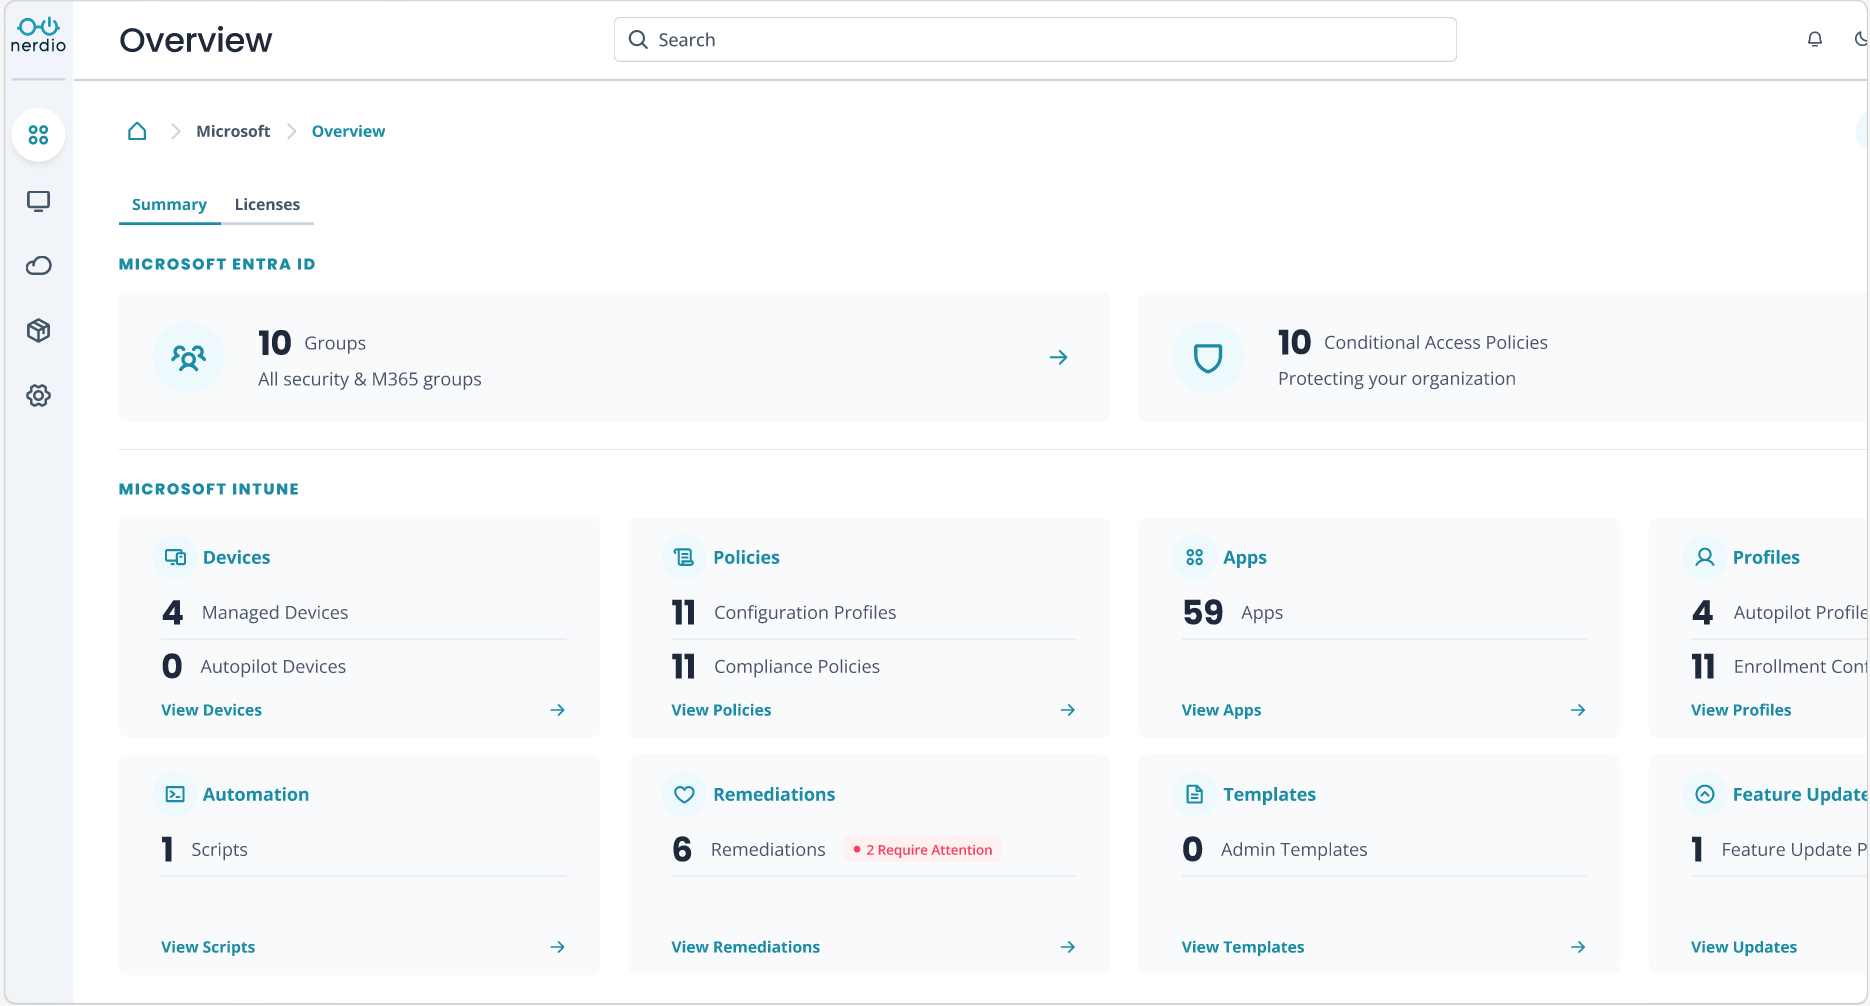
Task: Click the Groups people icon
Action: [x=188, y=357]
